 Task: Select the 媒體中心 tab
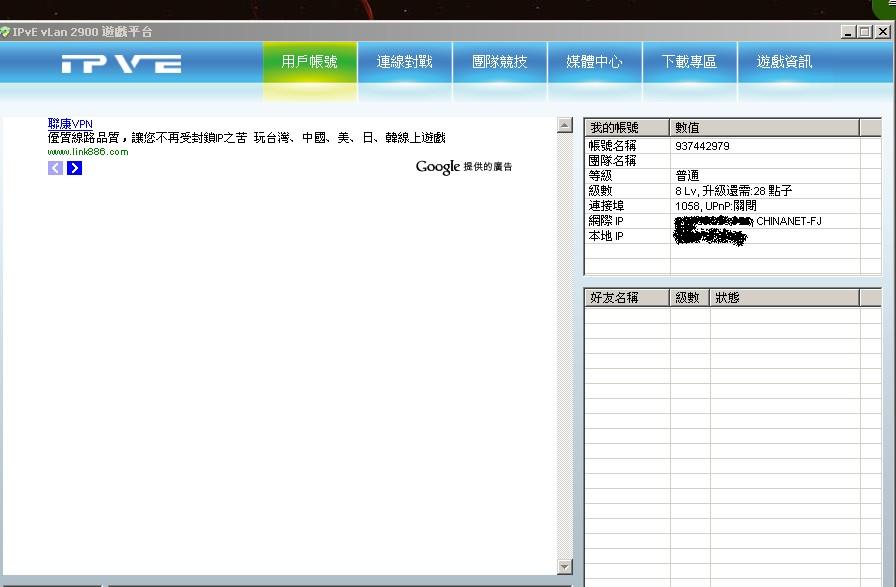click(594, 62)
